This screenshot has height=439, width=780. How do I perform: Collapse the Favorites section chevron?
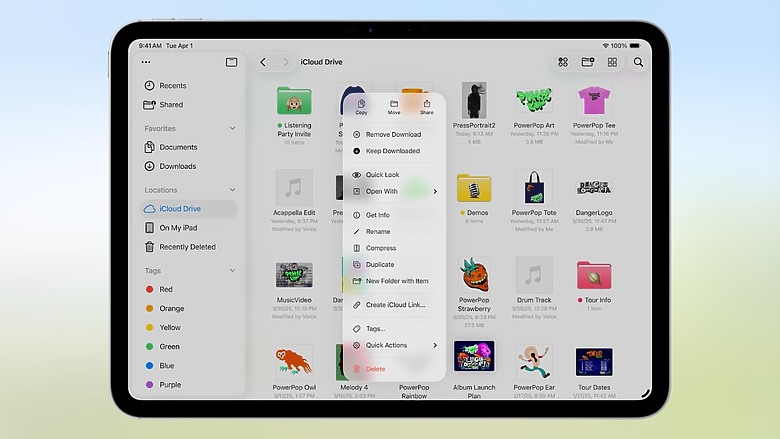[232, 128]
